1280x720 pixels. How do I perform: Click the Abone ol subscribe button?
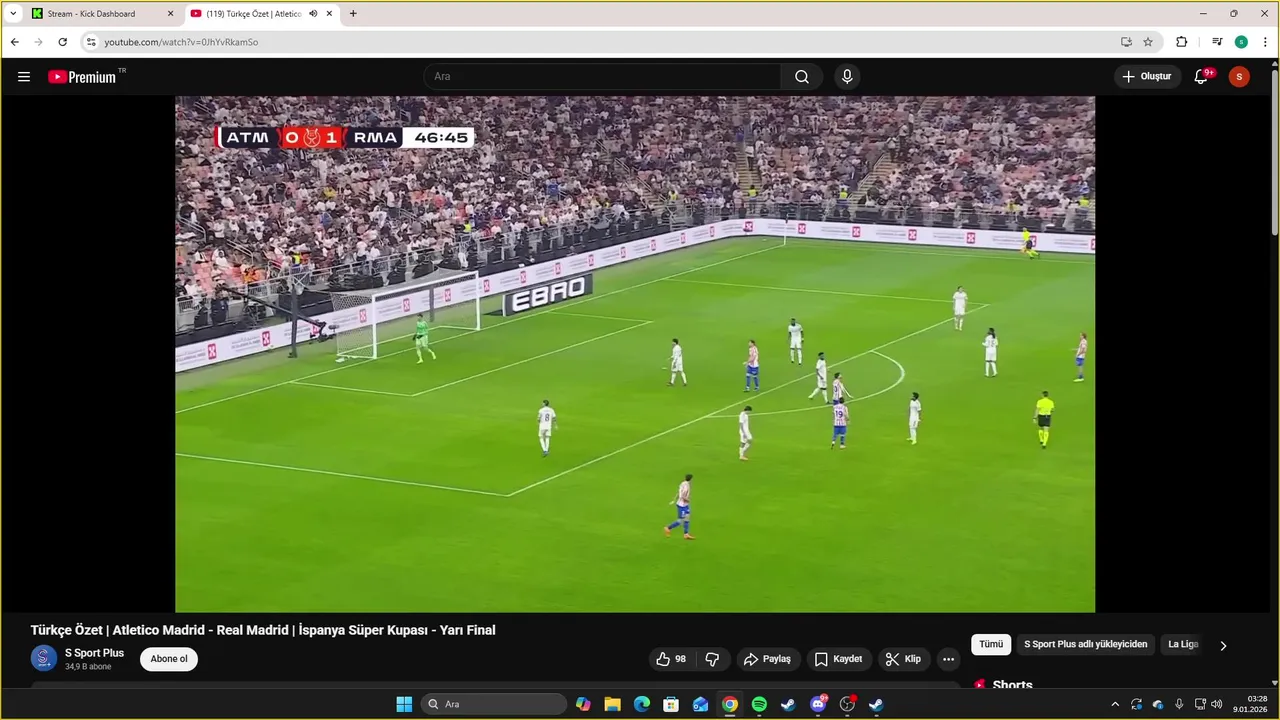[x=169, y=659]
